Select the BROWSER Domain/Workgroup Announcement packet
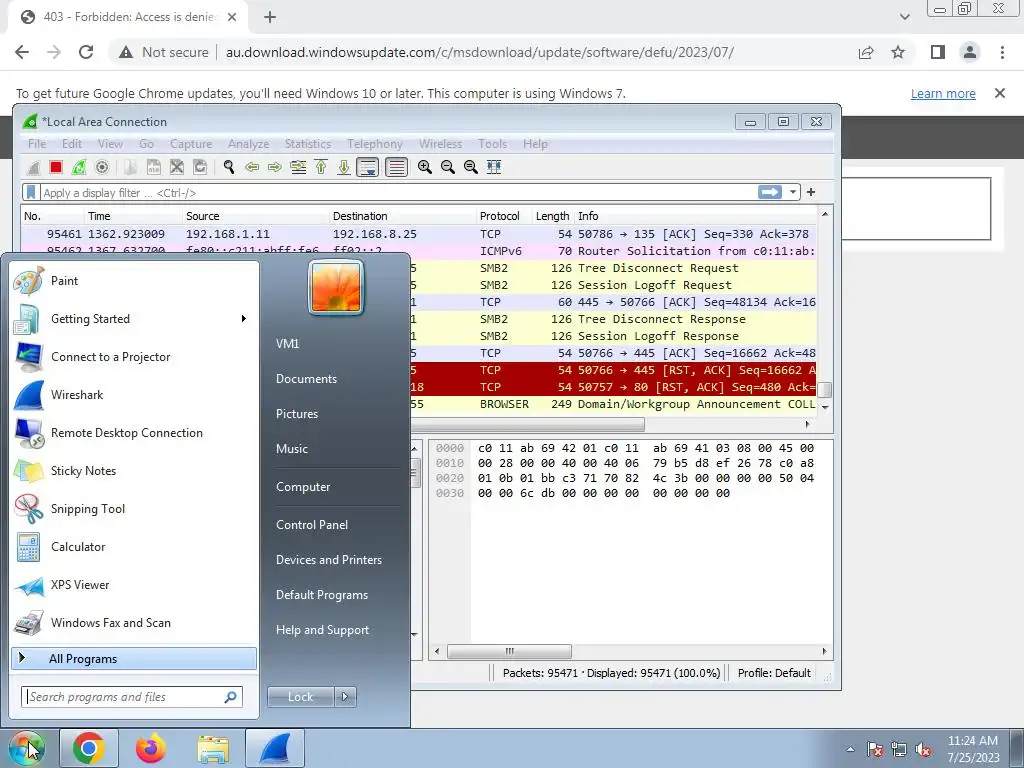The image size is (1024, 768). pos(614,404)
